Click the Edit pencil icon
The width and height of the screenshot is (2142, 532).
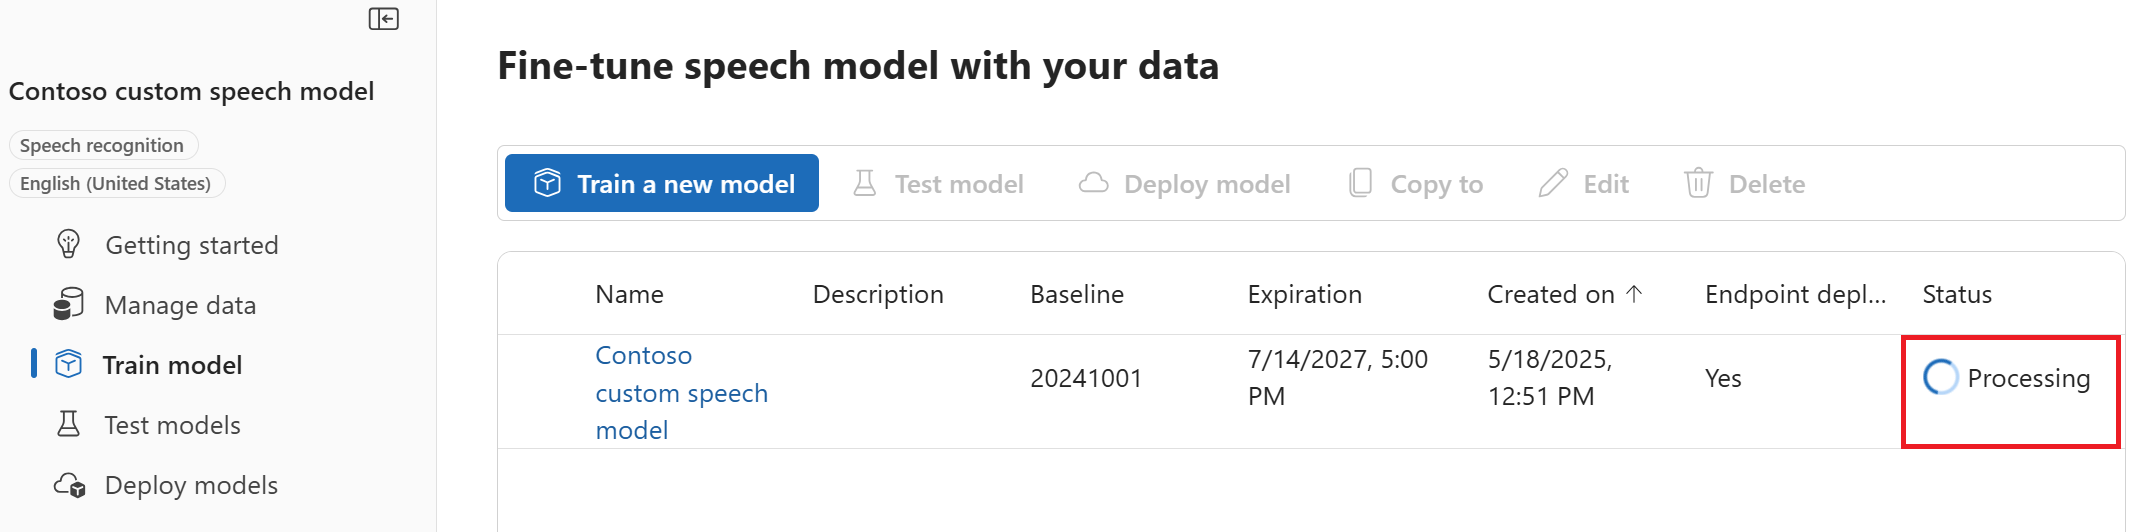[x=1553, y=184]
